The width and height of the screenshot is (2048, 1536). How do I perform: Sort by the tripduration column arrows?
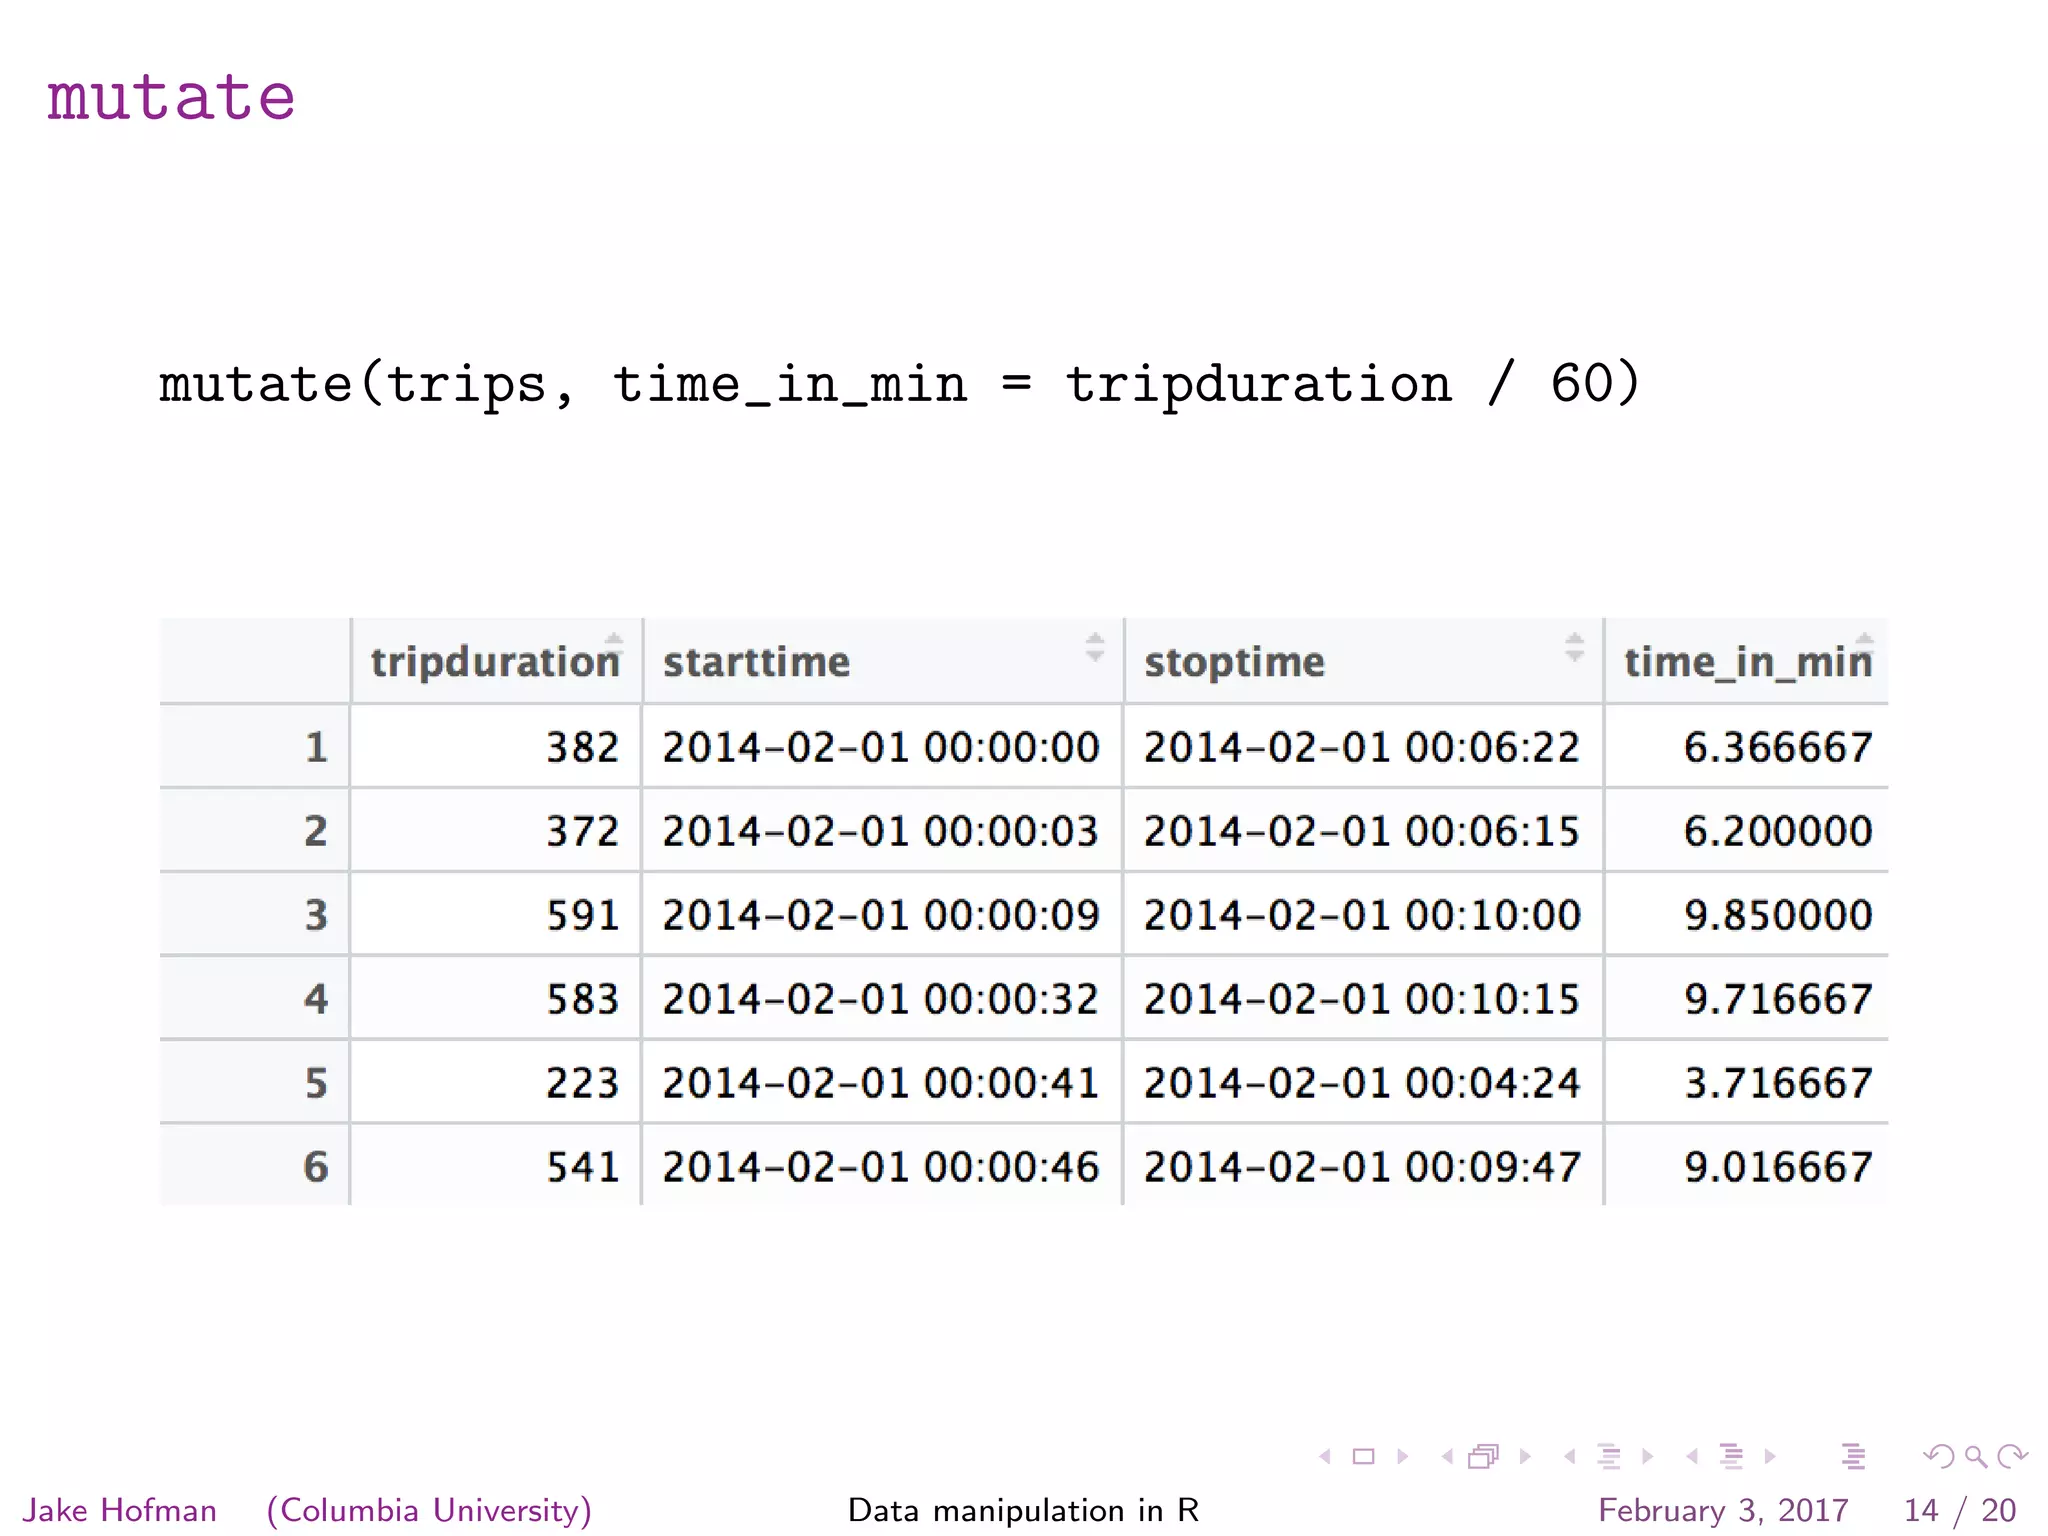[614, 646]
